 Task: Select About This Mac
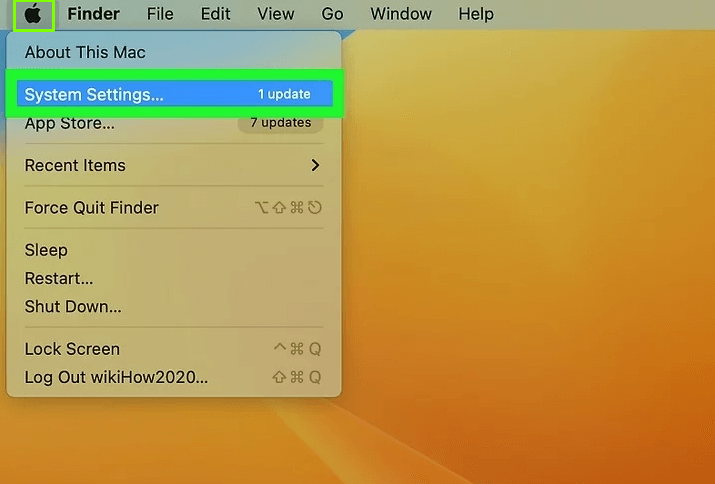point(174,52)
